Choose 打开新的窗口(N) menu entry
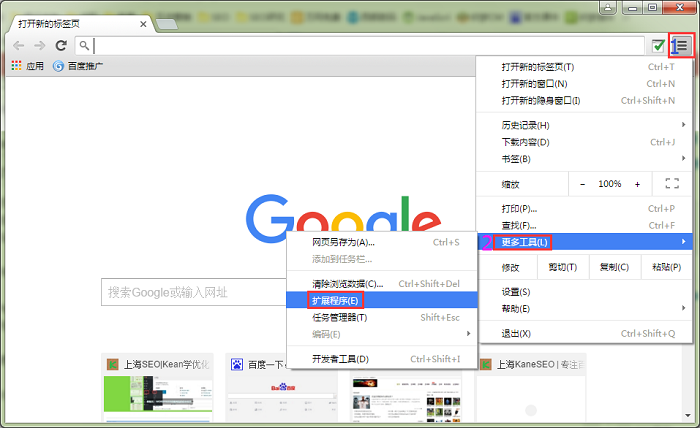The width and height of the screenshot is (700, 428). [584, 84]
